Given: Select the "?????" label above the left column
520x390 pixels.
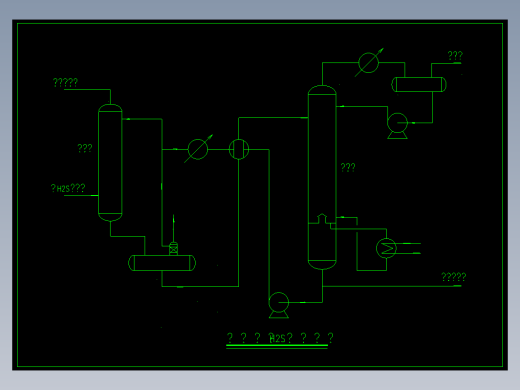Looking at the screenshot, I should point(65,82).
